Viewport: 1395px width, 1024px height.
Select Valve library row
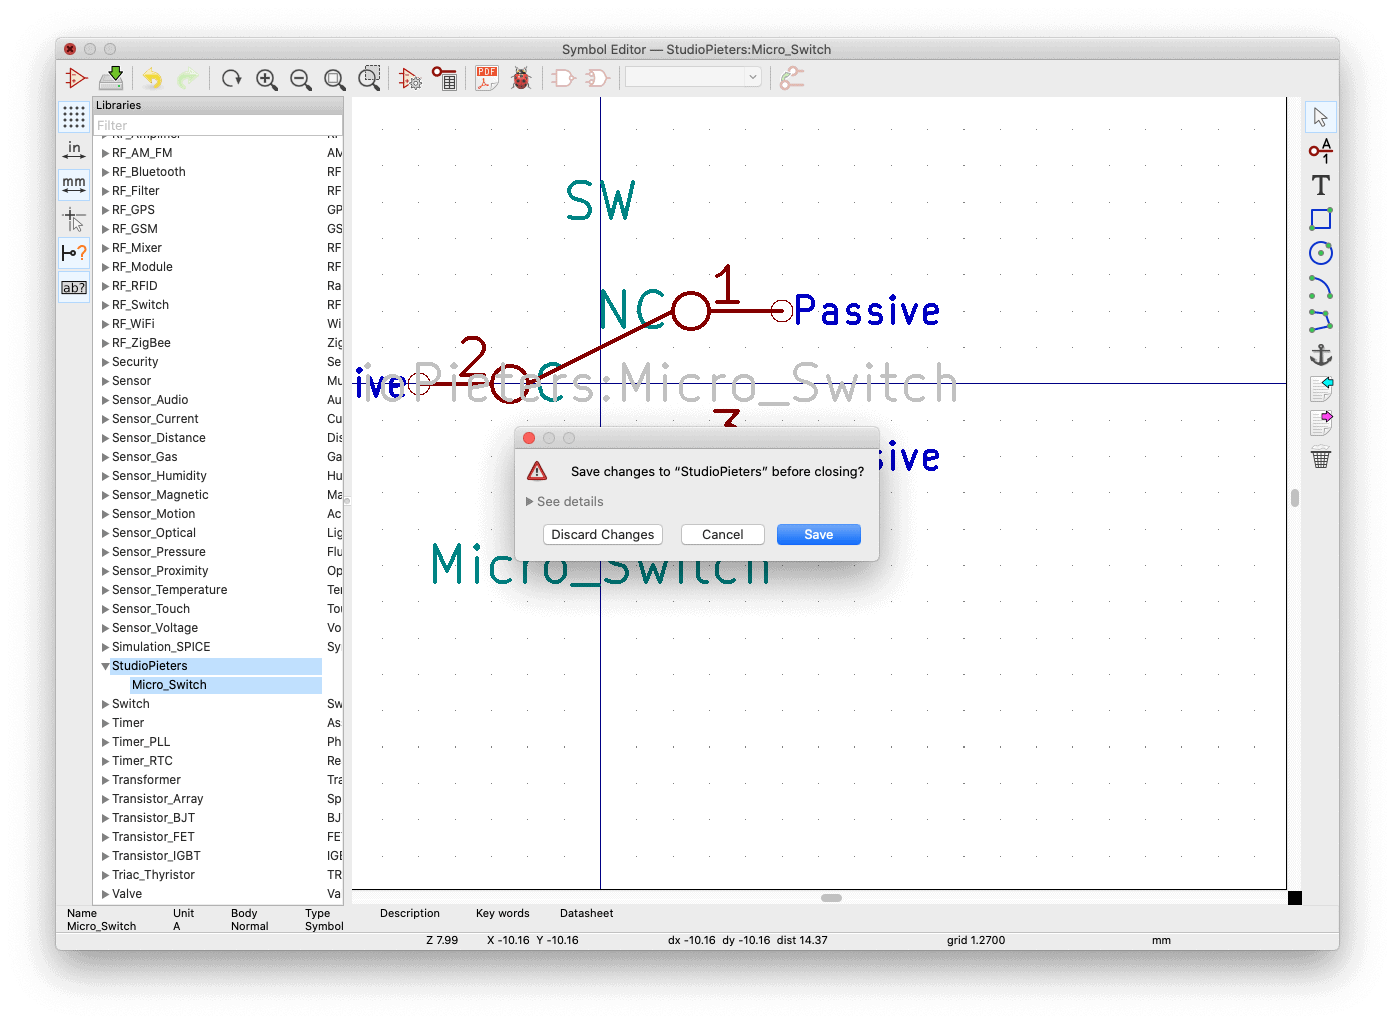click(218, 894)
